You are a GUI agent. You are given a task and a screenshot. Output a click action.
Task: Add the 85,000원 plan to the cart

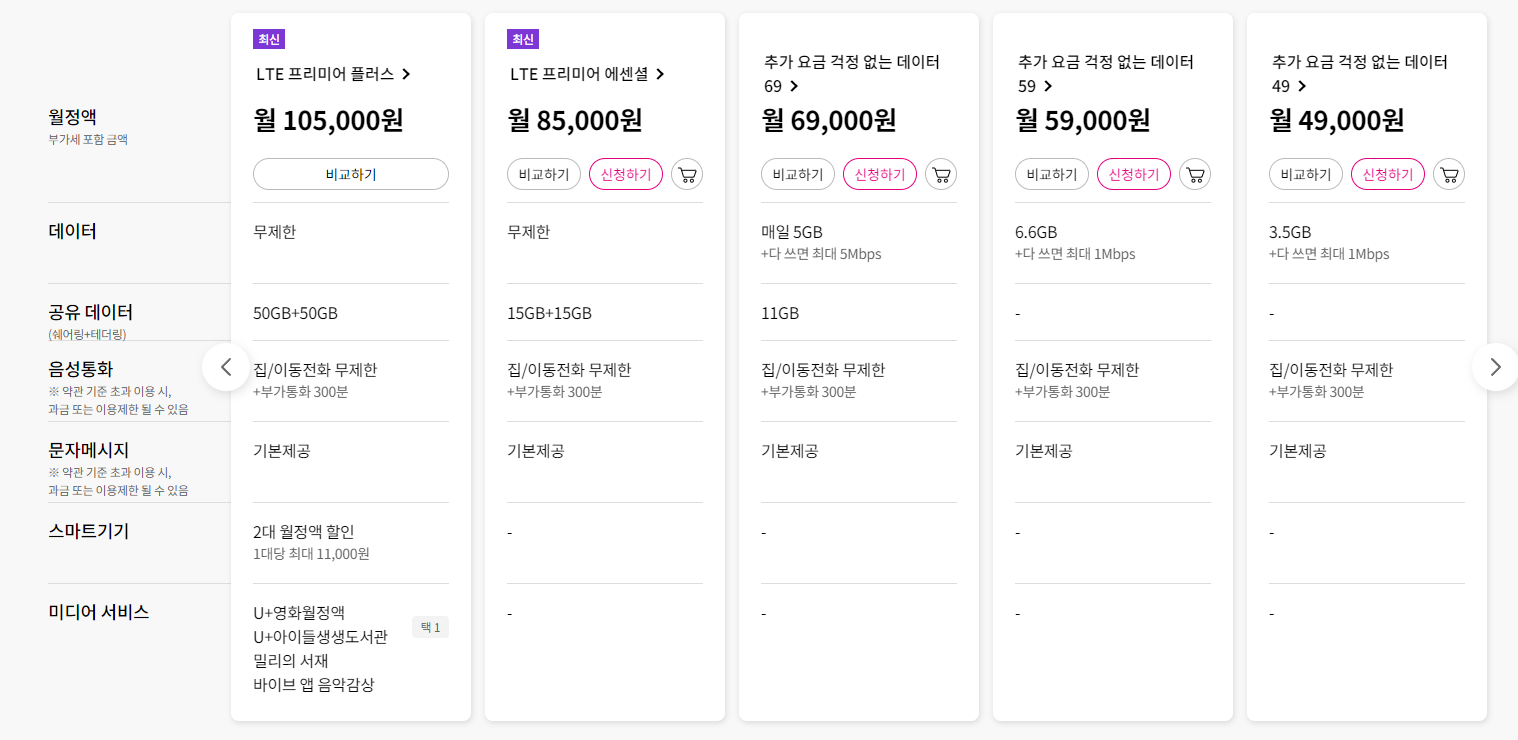tap(687, 174)
